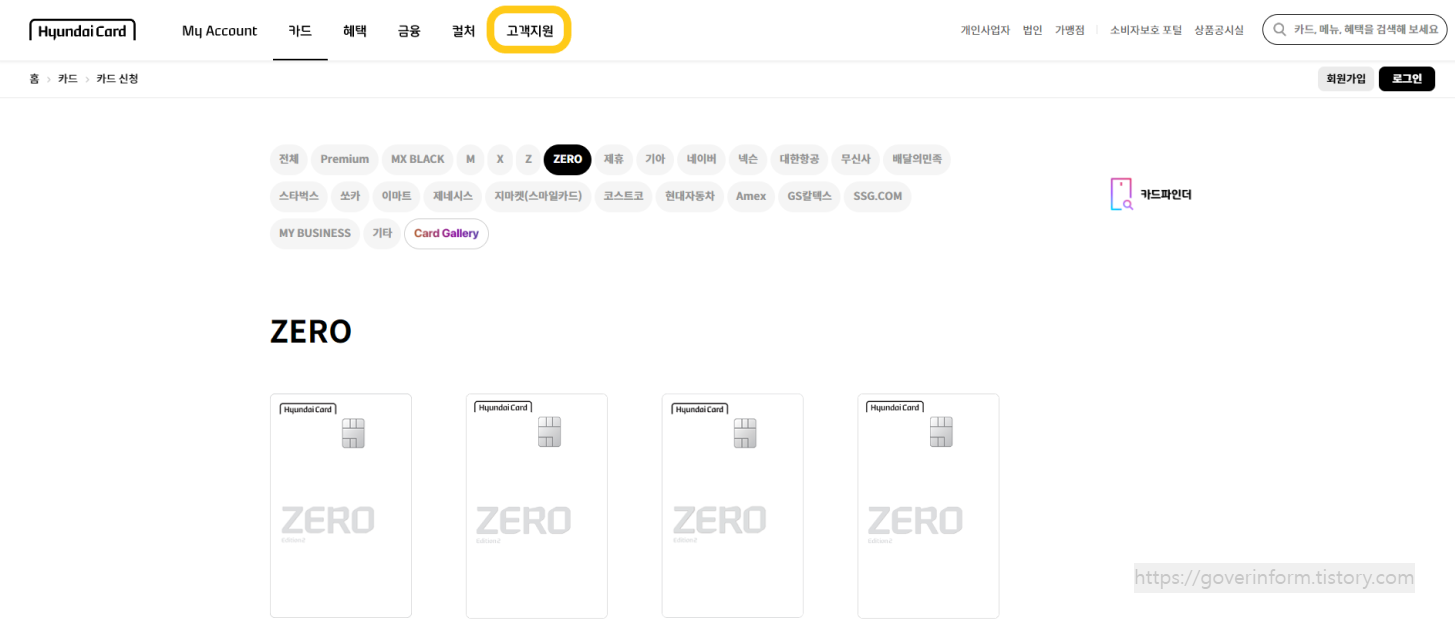Select the 기아 filter chip
The height and width of the screenshot is (633, 1455).
(x=655, y=159)
